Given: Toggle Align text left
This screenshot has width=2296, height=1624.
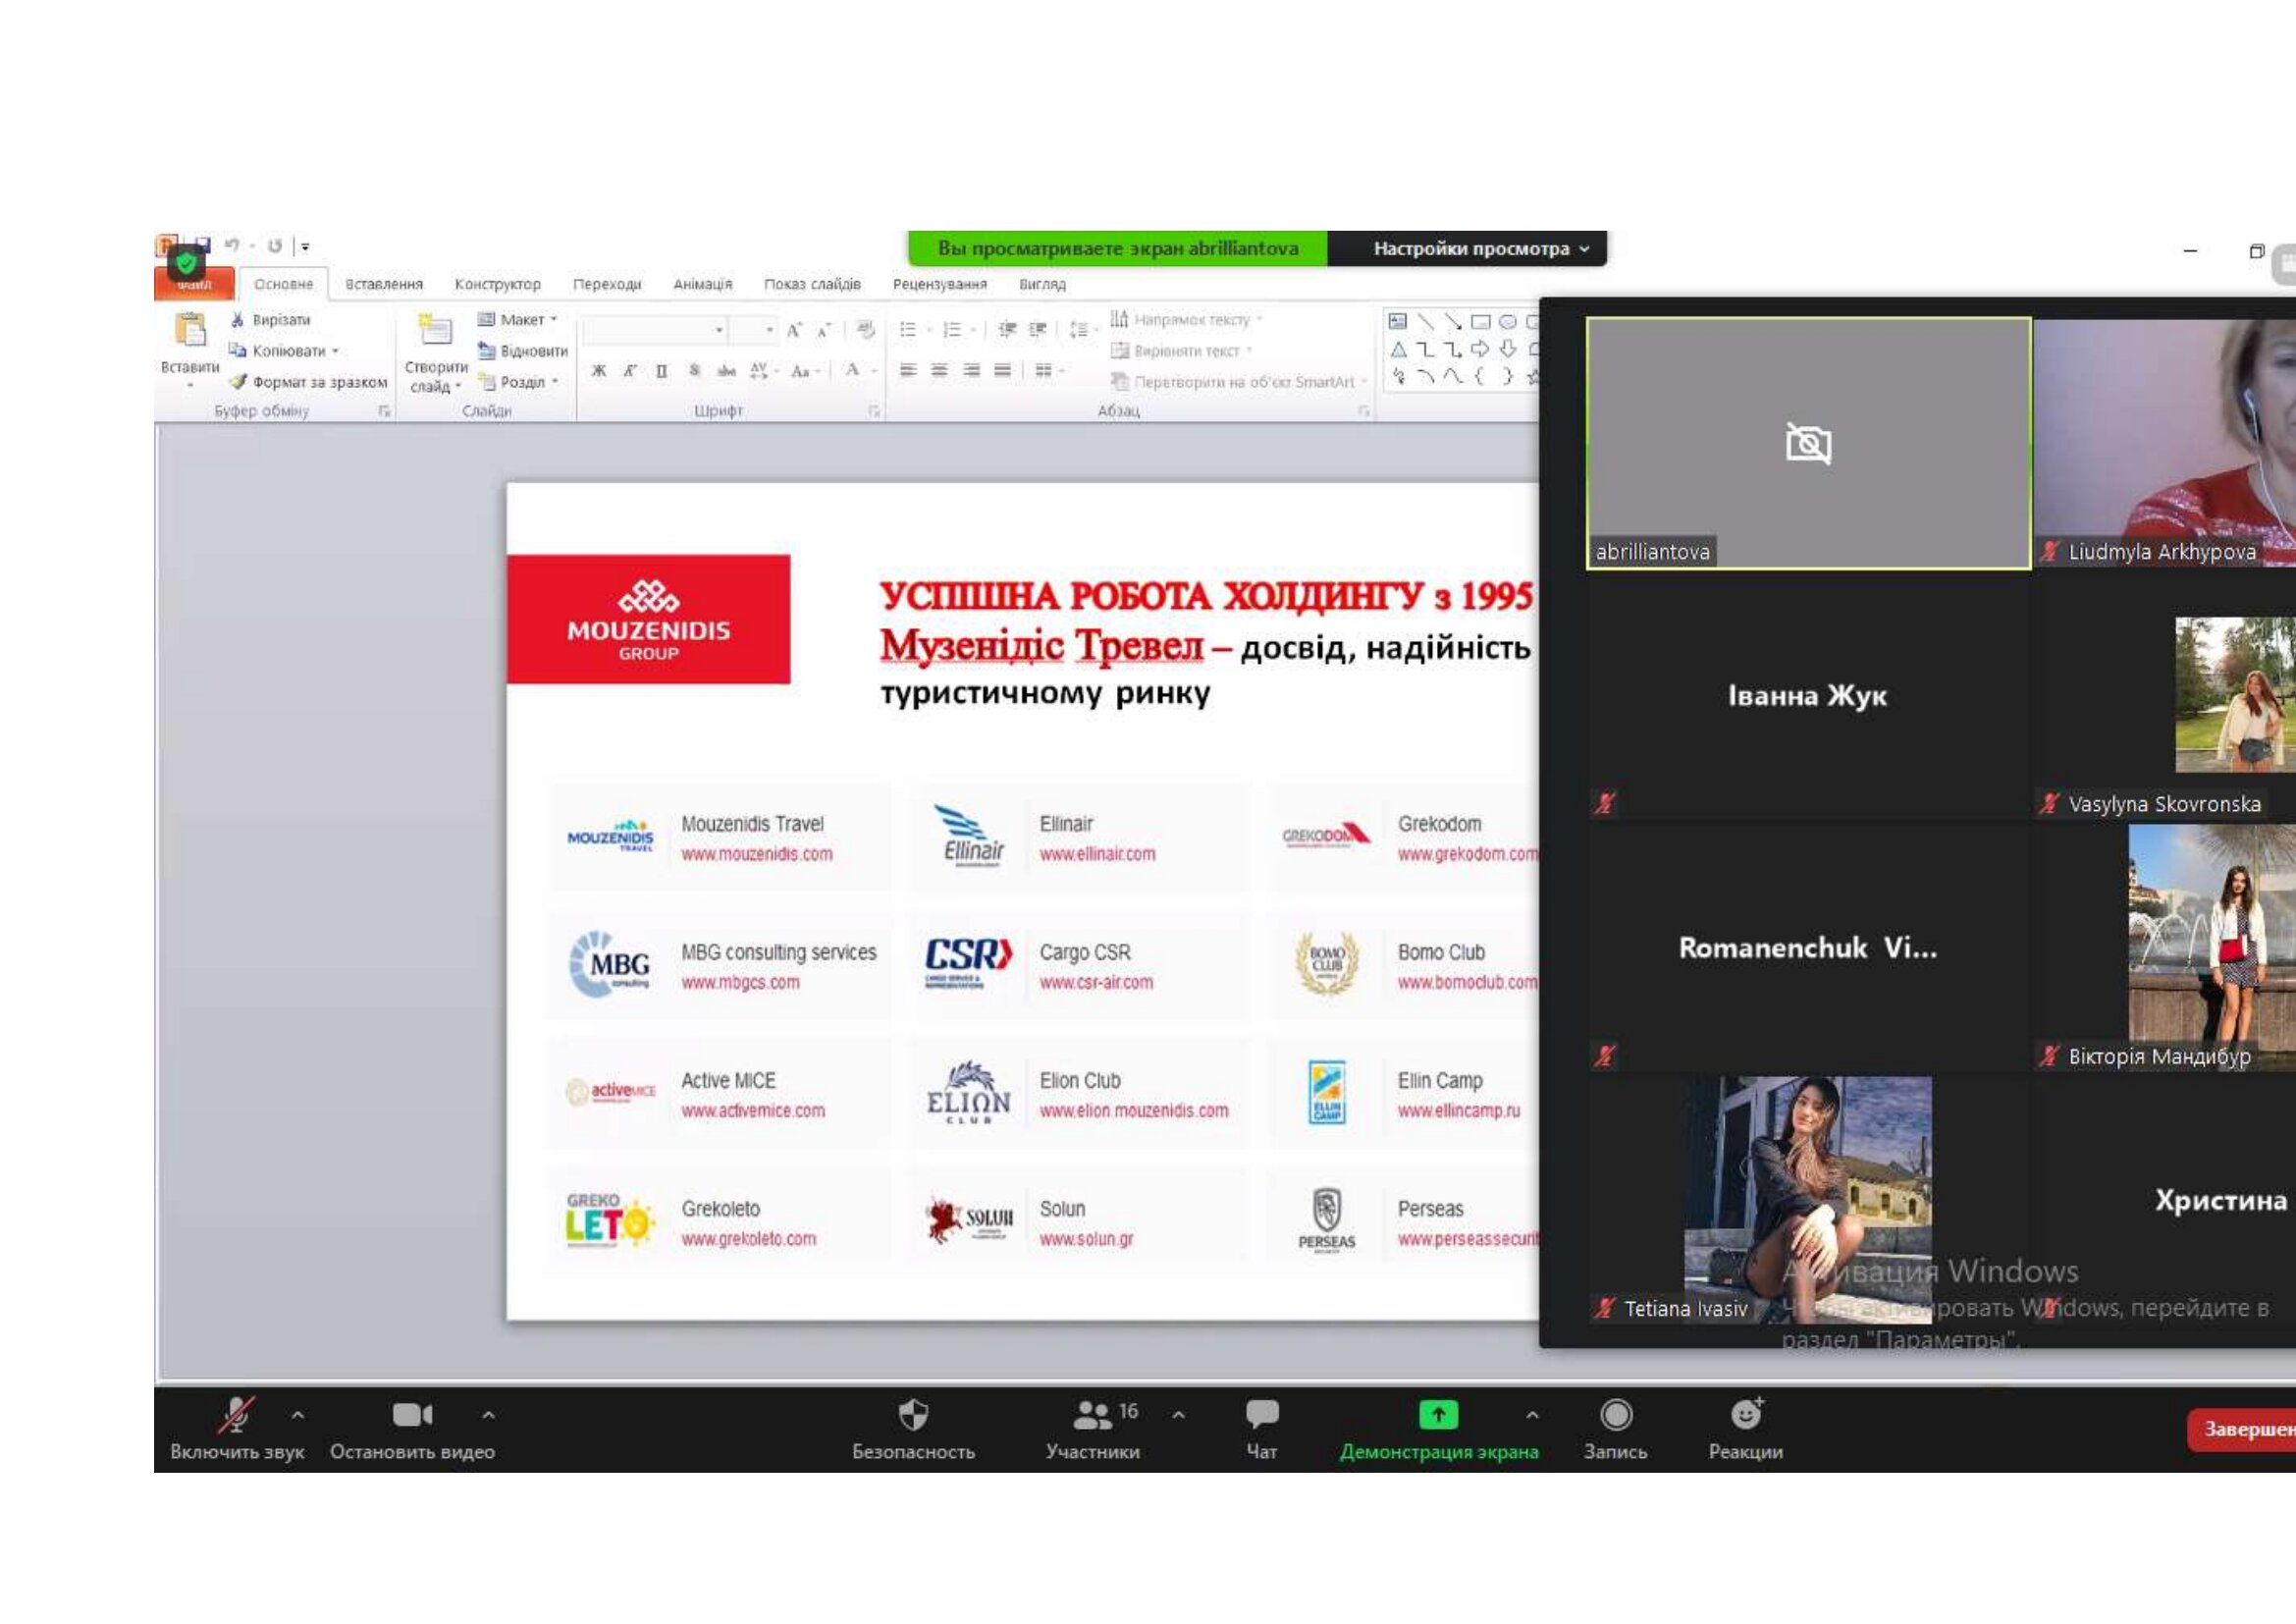Looking at the screenshot, I should 908,371.
